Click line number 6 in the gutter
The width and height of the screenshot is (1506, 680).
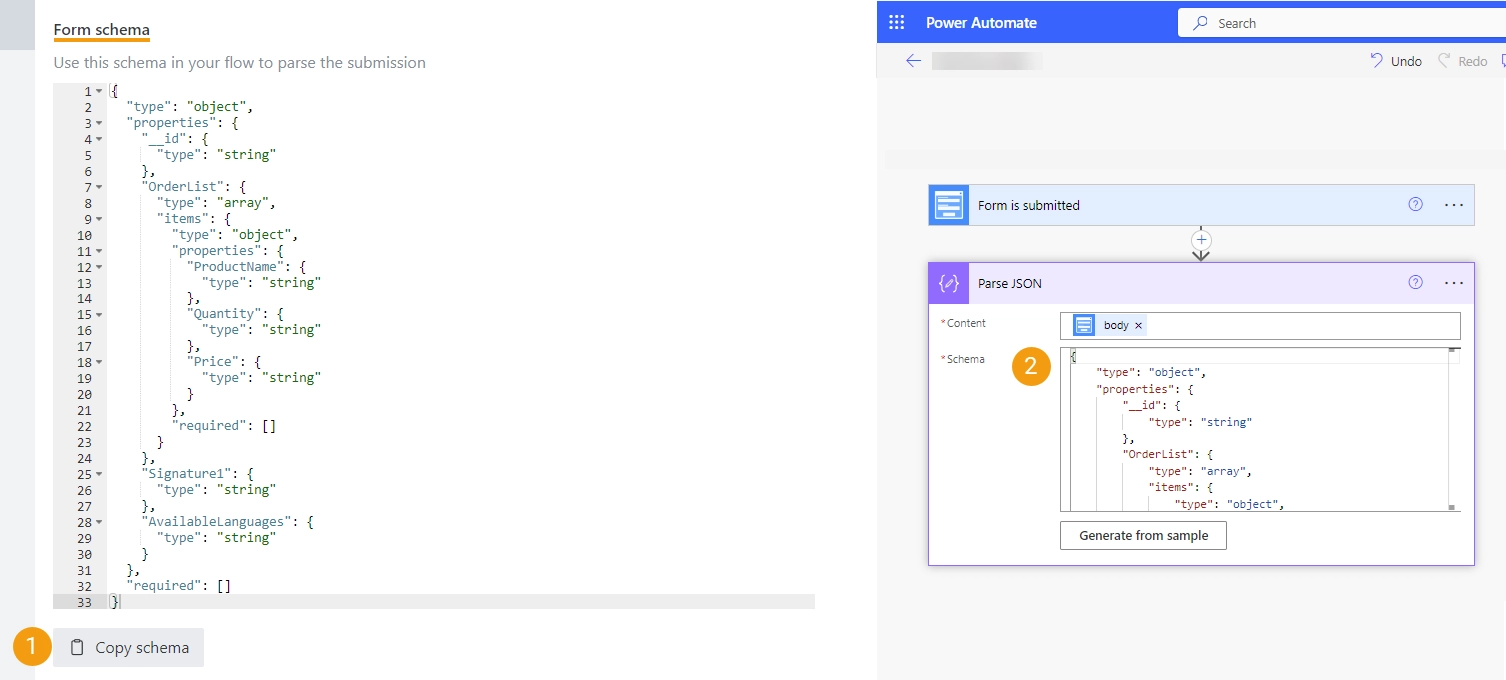click(88, 171)
